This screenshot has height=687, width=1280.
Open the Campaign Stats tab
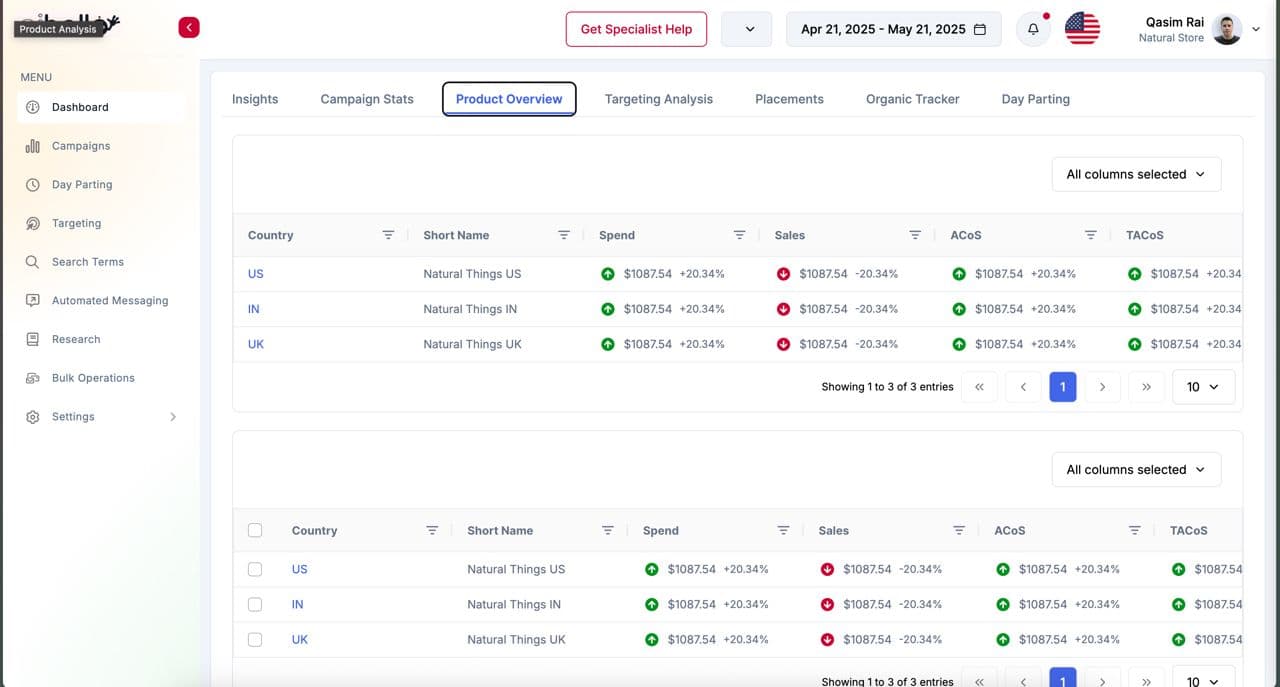pos(367,99)
